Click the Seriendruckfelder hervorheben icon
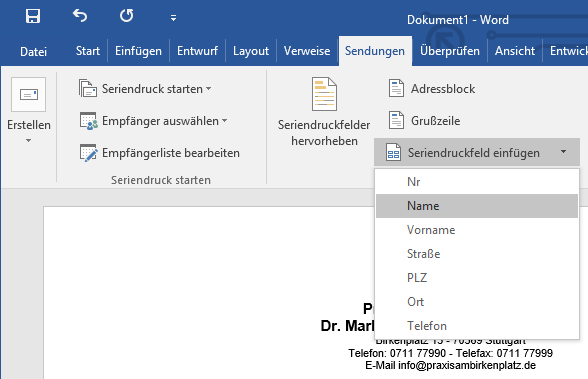The width and height of the screenshot is (588, 379). coord(324,94)
